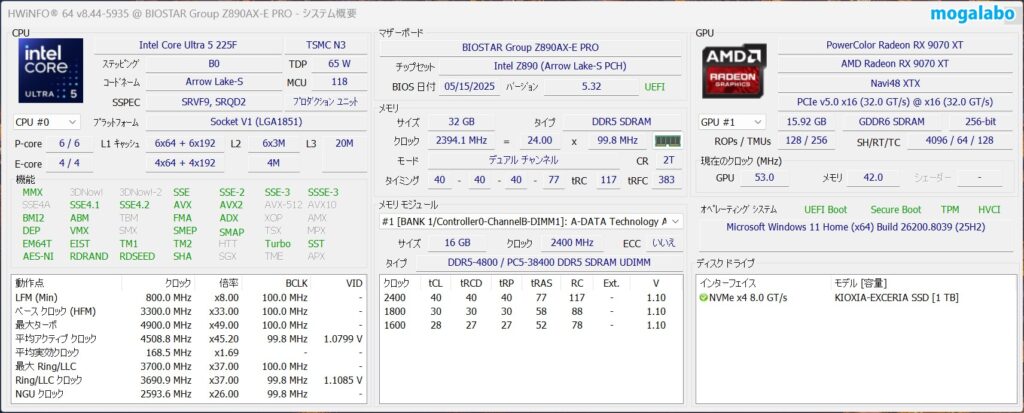The width and height of the screenshot is (1024, 413).
Task: Open the CPU #0 selector dropdown
Action: click(x=47, y=122)
